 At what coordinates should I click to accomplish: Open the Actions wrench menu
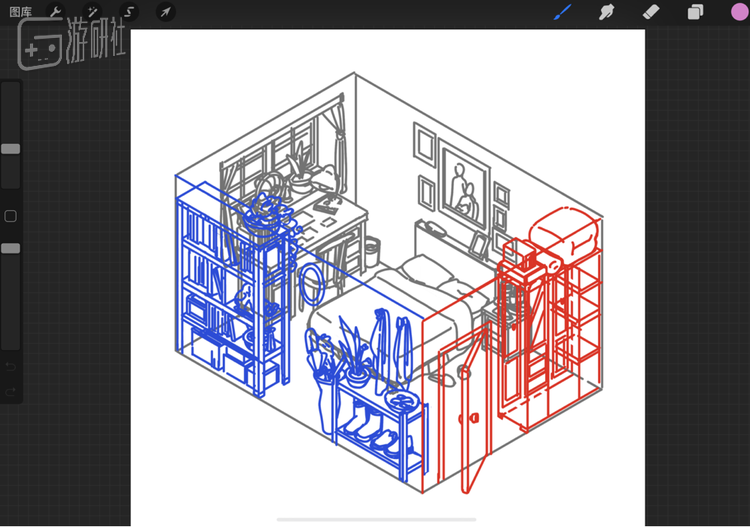pos(56,12)
